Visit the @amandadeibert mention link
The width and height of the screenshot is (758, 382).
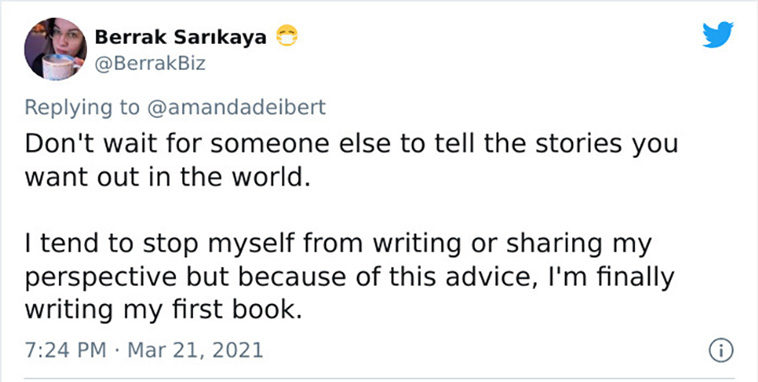tap(235, 107)
